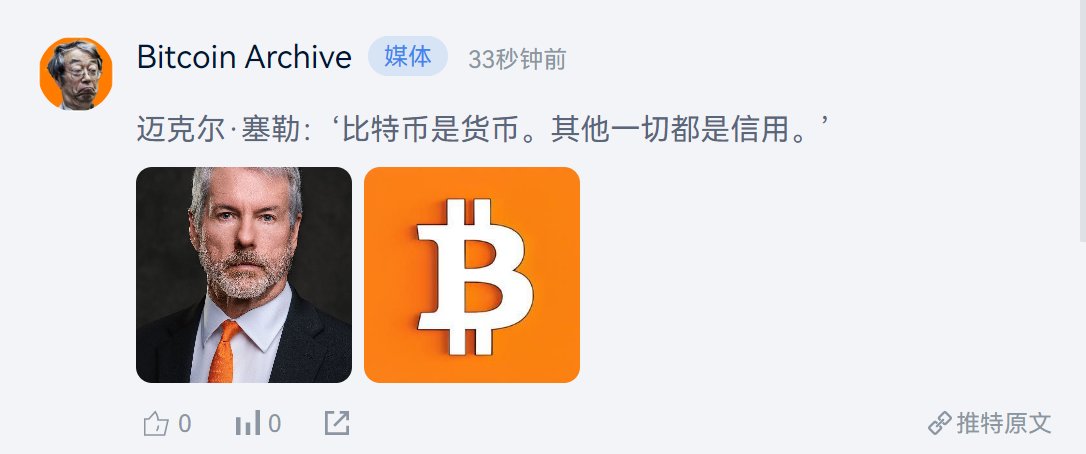This screenshot has height=454, width=1086.
Task: Click the view count beside chart icon
Action: 275,424
